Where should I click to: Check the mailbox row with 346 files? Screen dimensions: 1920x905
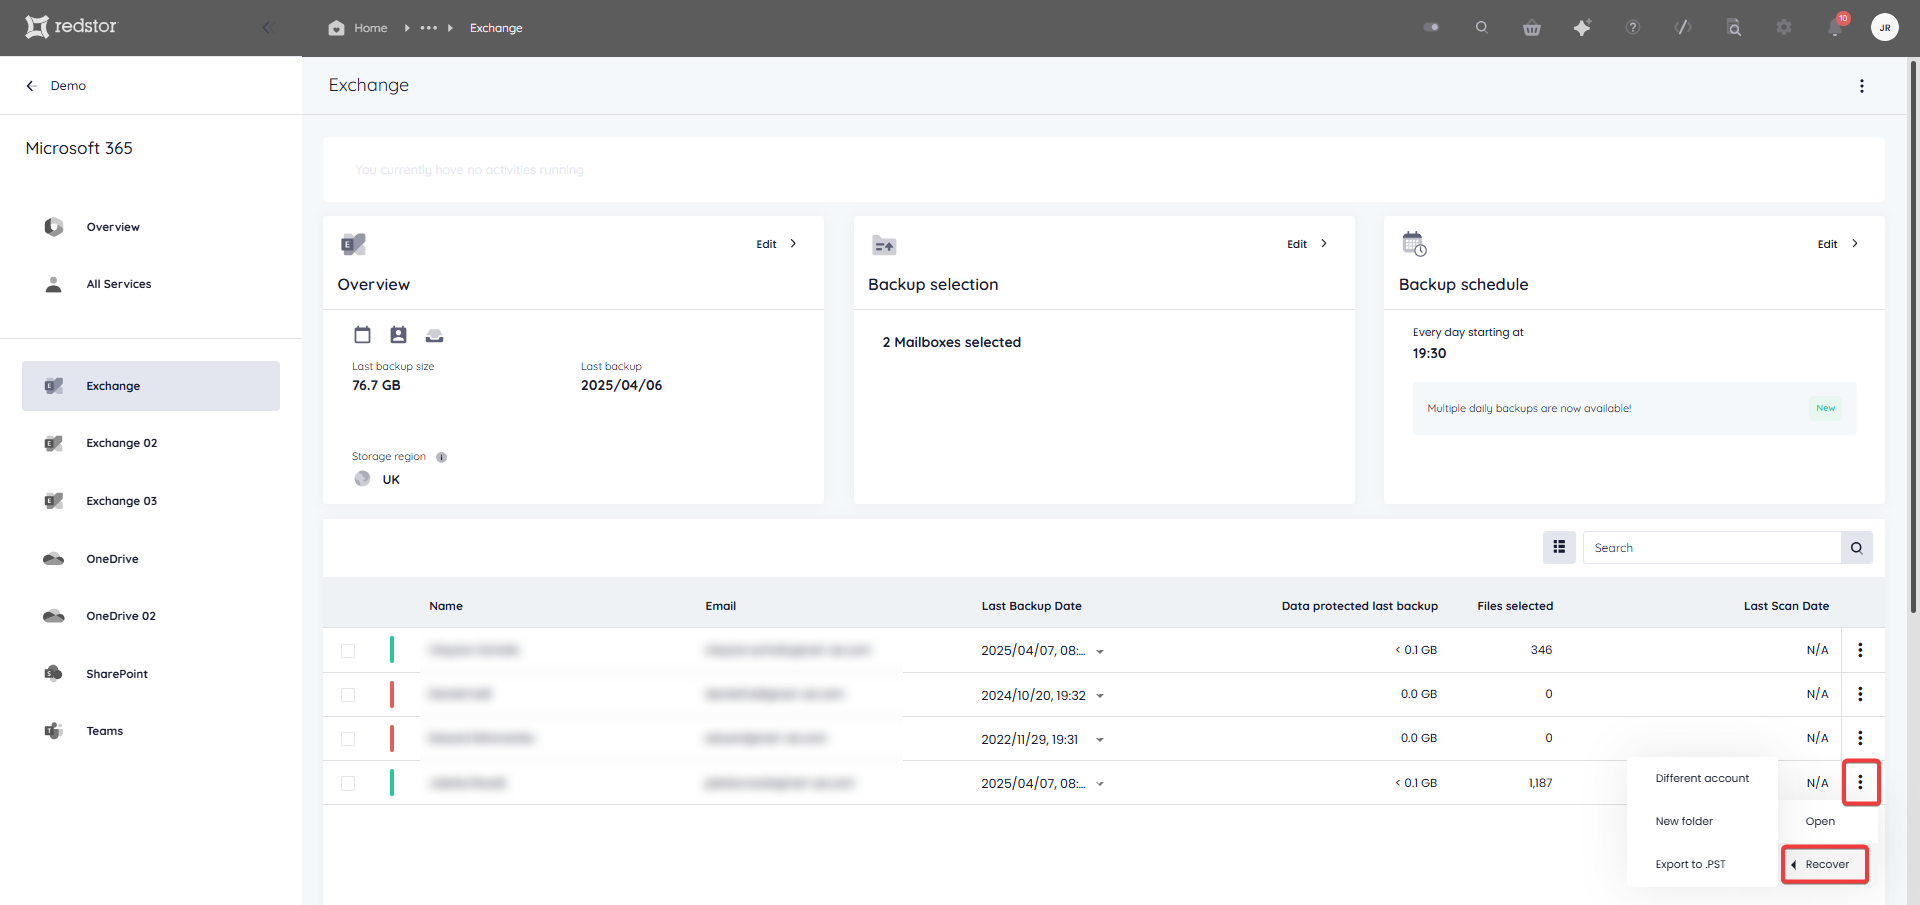tap(348, 651)
